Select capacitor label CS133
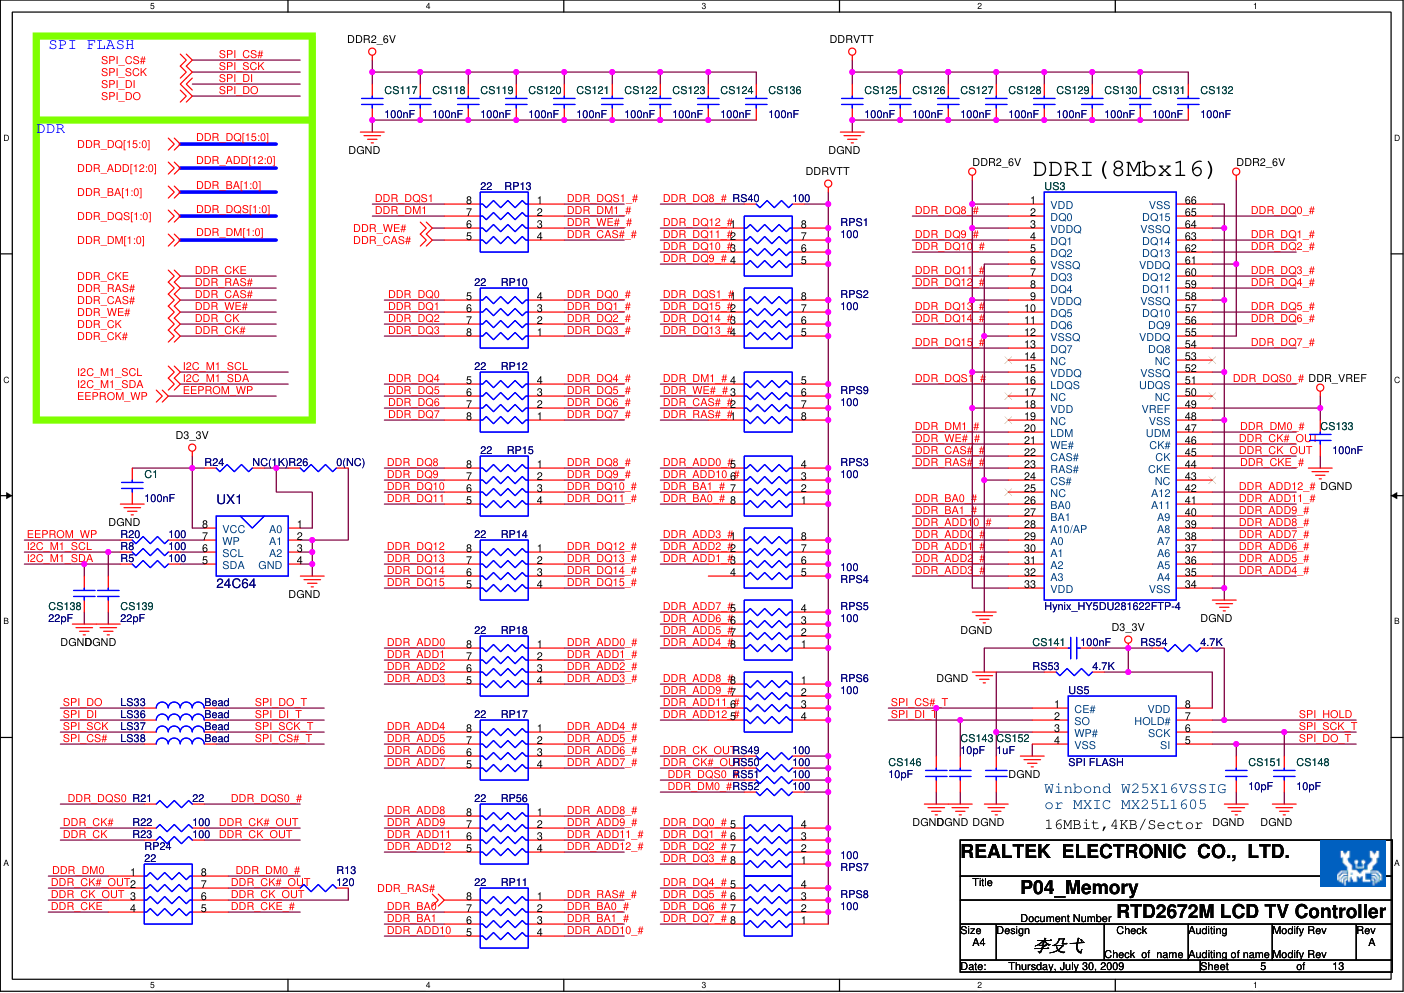1404x993 pixels. tap(1337, 426)
